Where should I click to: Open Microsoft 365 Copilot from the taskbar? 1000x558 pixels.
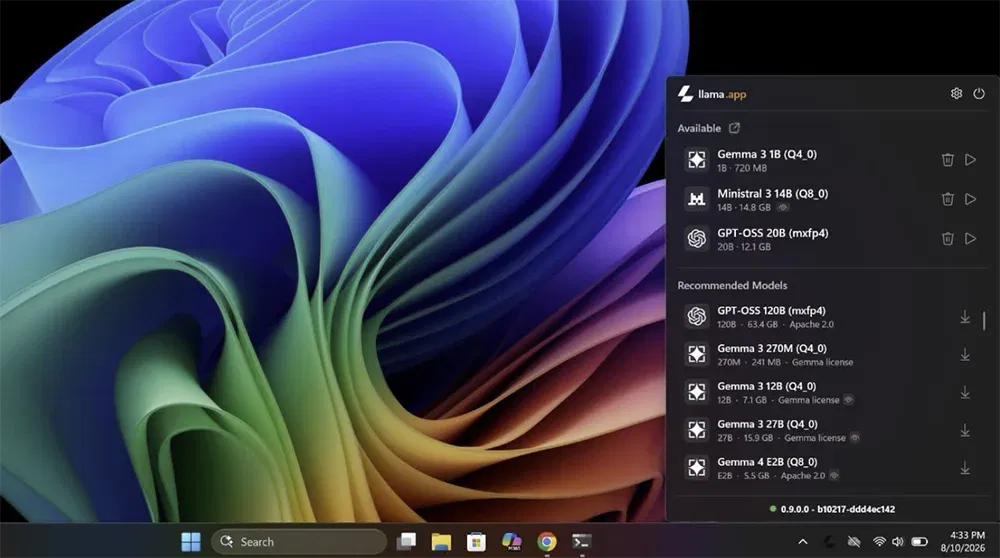(x=511, y=541)
